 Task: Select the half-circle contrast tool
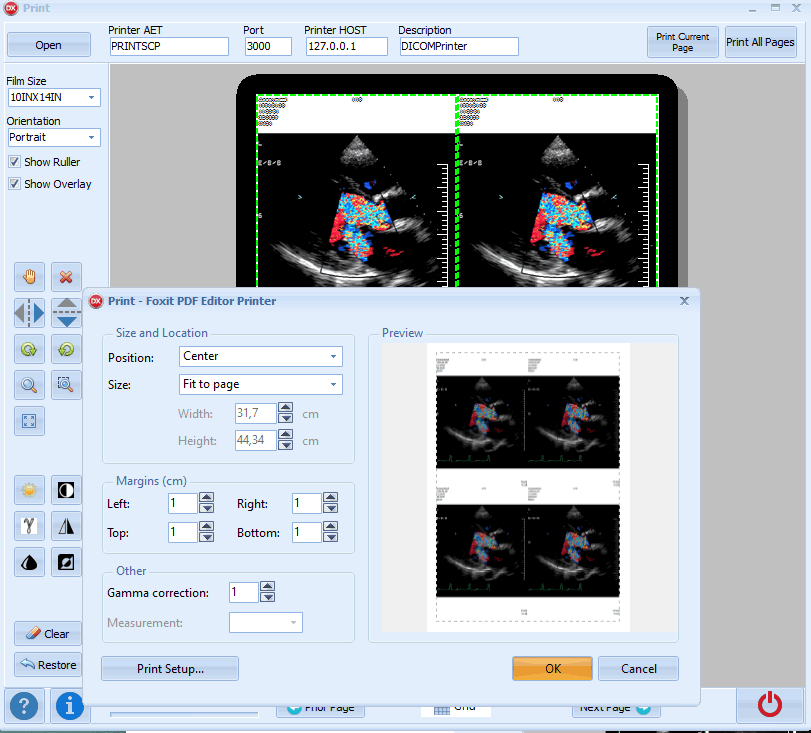(x=66, y=490)
